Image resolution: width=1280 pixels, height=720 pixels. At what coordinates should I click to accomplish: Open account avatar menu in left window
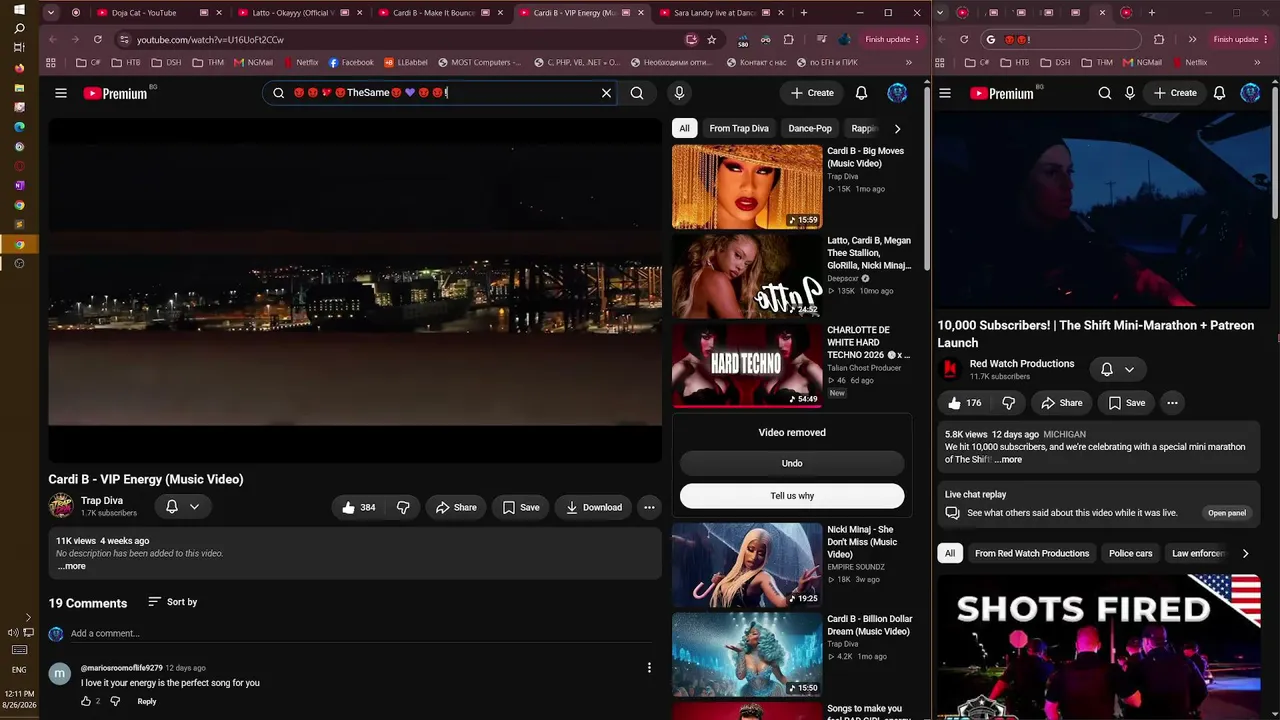pos(897,93)
